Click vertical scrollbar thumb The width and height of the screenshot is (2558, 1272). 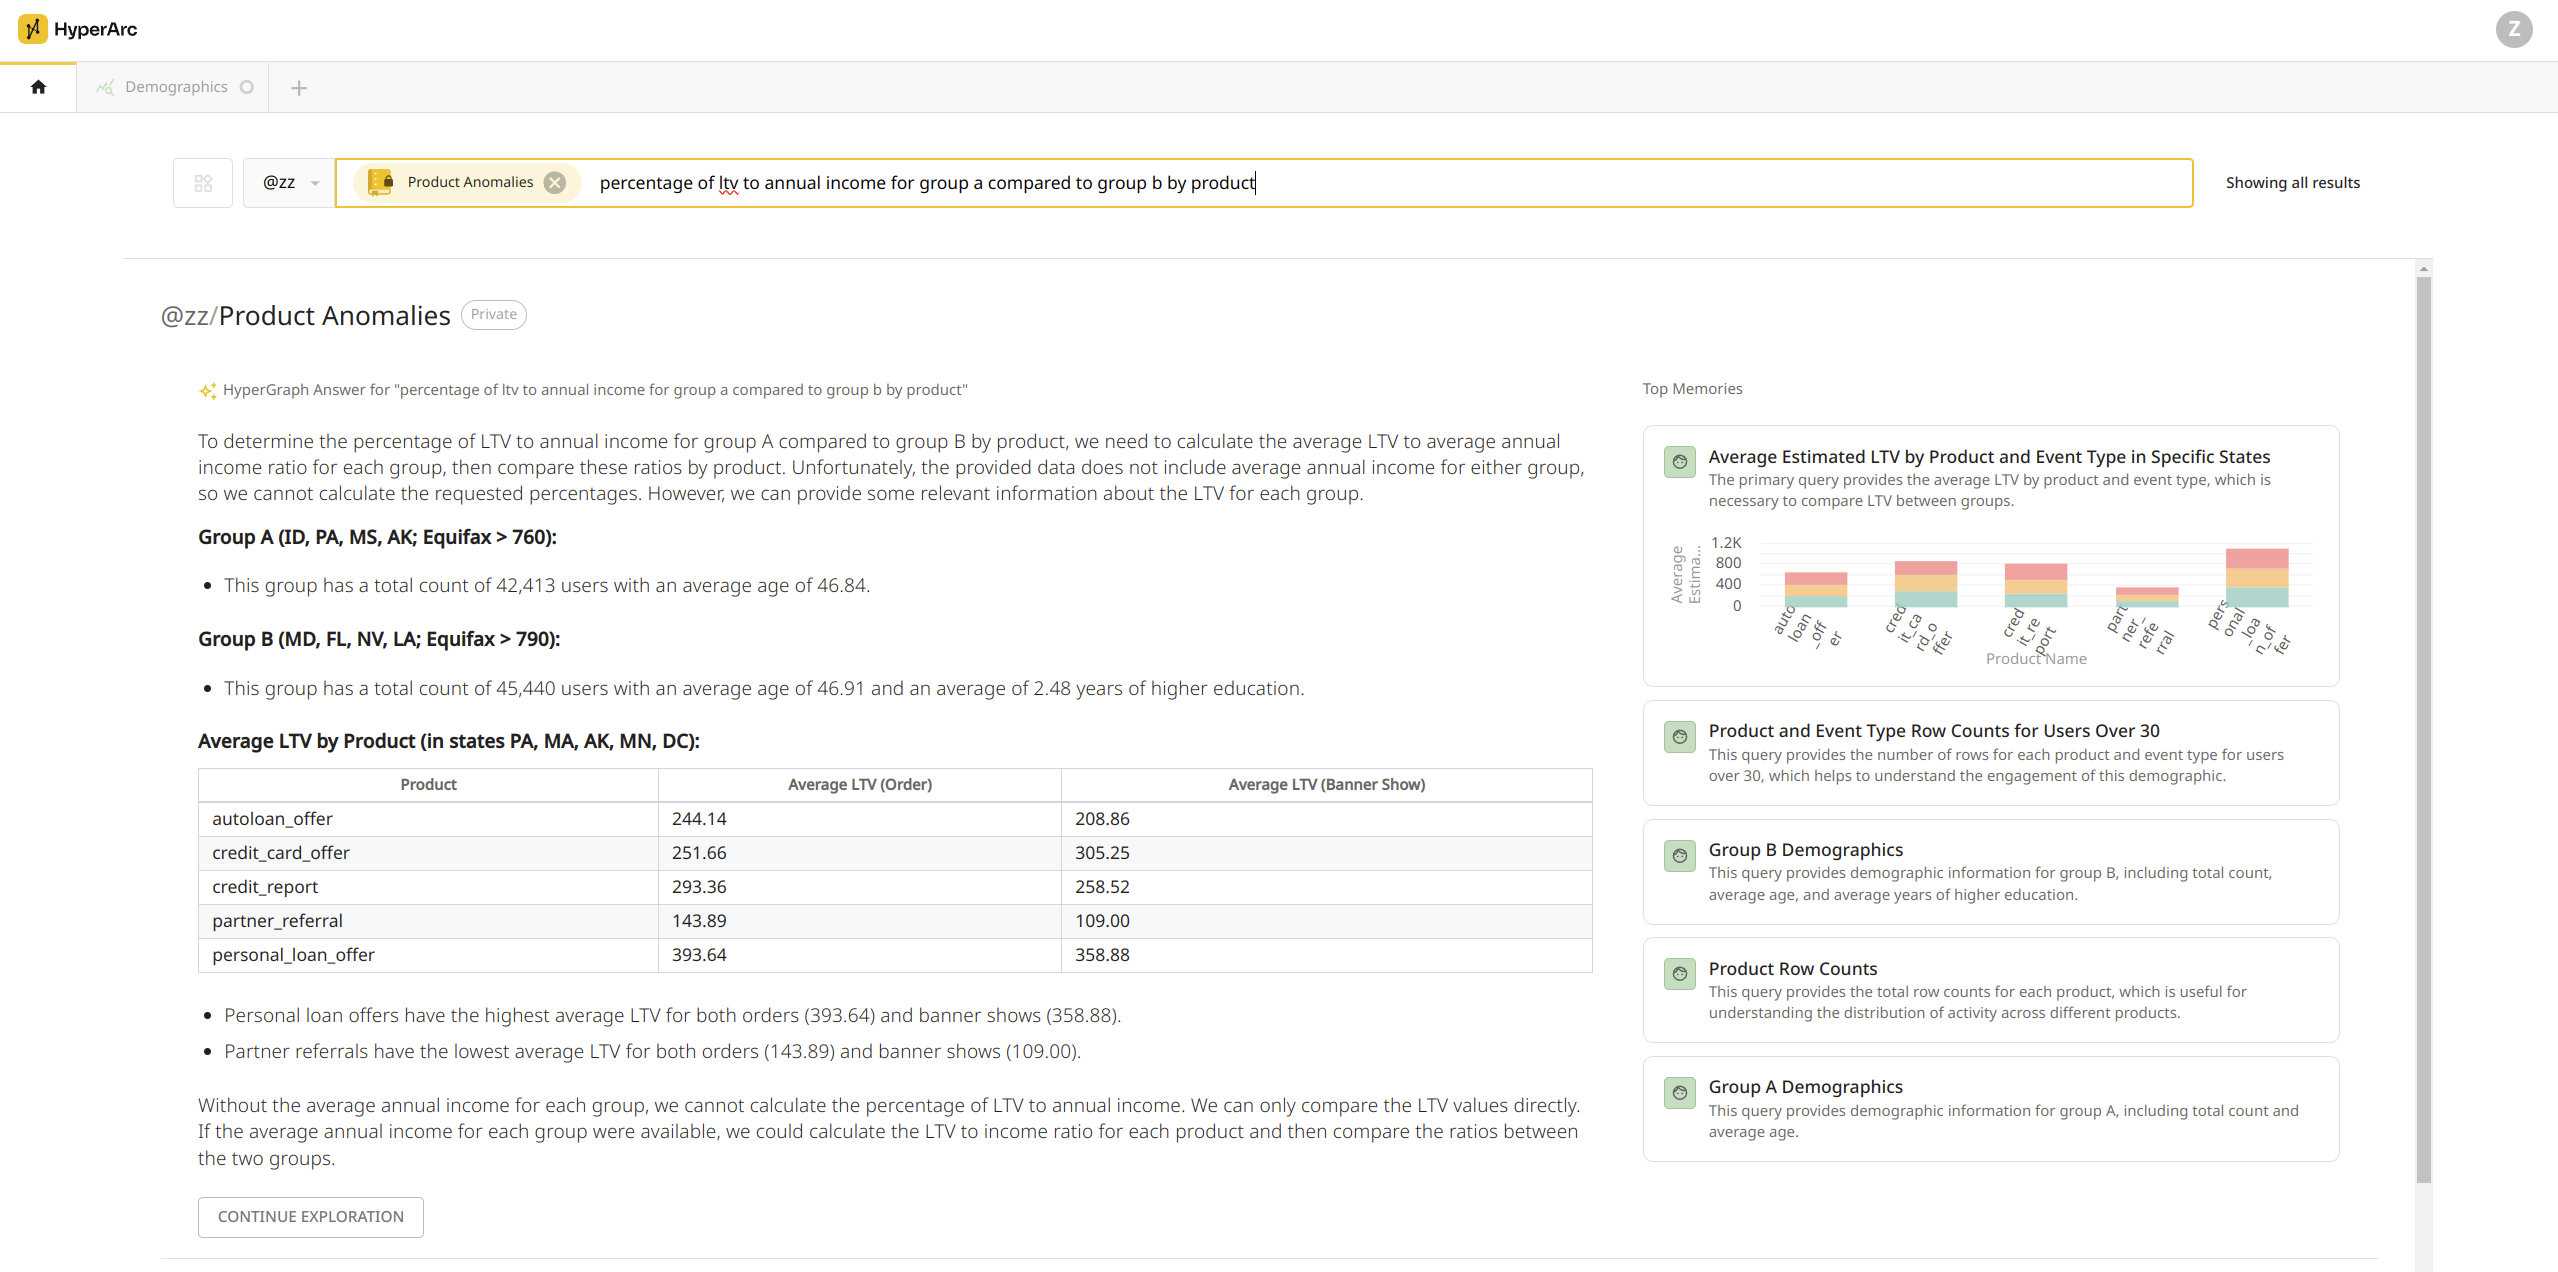coord(2423,730)
